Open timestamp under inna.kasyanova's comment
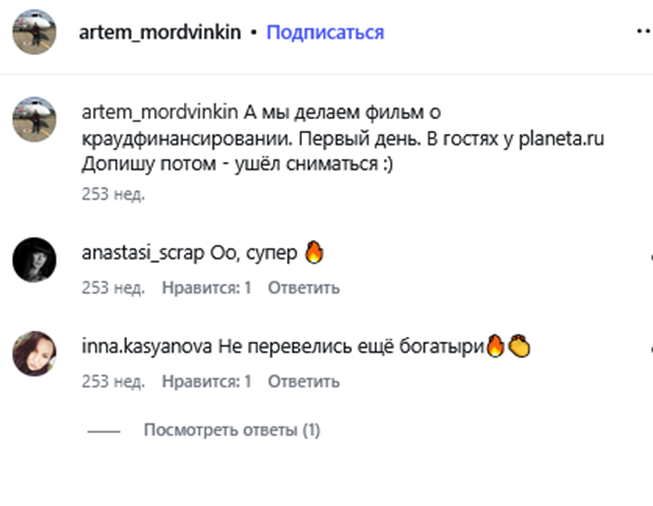Viewport: 653px width, 506px height. click(113, 381)
